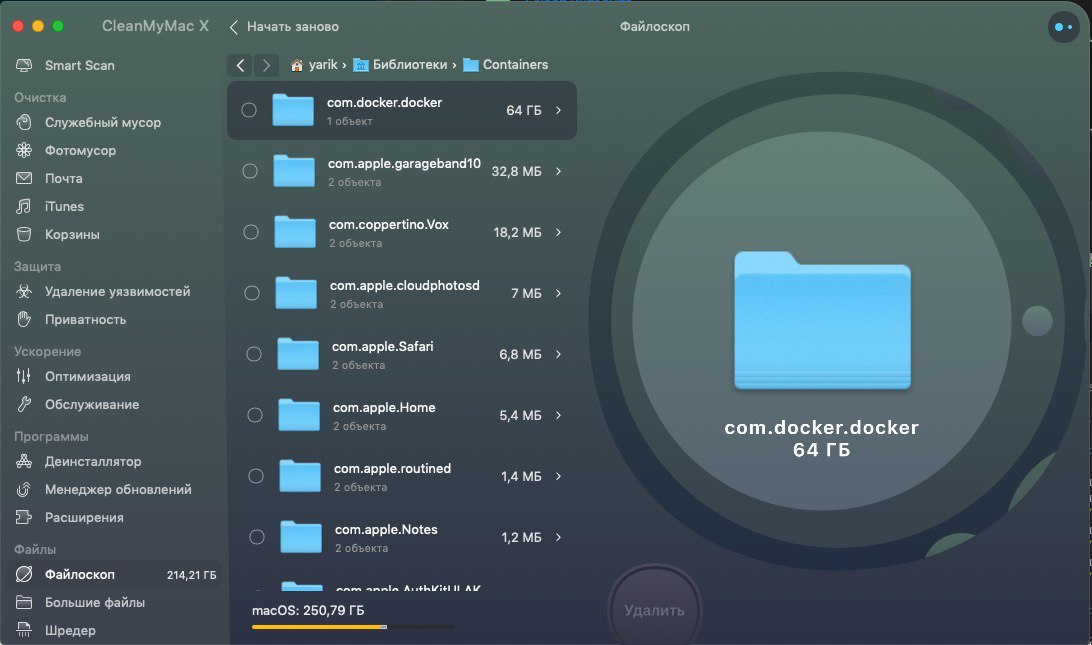The width and height of the screenshot is (1092, 645).
Task: Click the com.docker.docker folder icon in list
Action: pyautogui.click(x=292, y=110)
